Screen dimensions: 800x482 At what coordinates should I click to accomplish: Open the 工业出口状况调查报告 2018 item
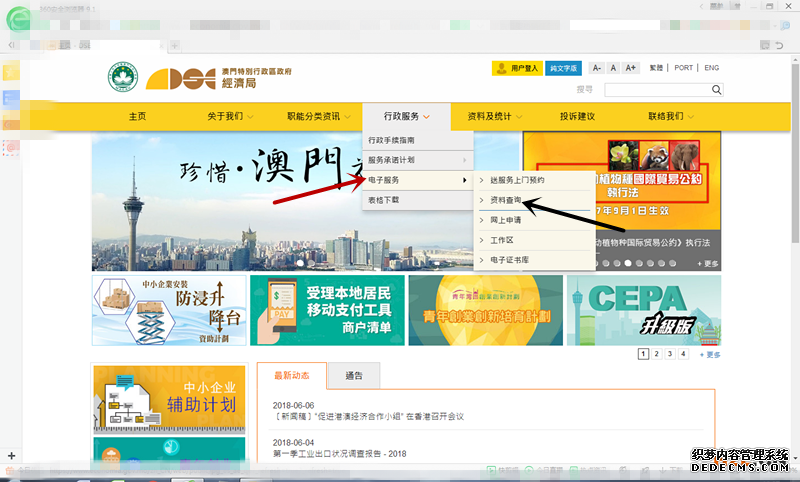click(x=340, y=453)
